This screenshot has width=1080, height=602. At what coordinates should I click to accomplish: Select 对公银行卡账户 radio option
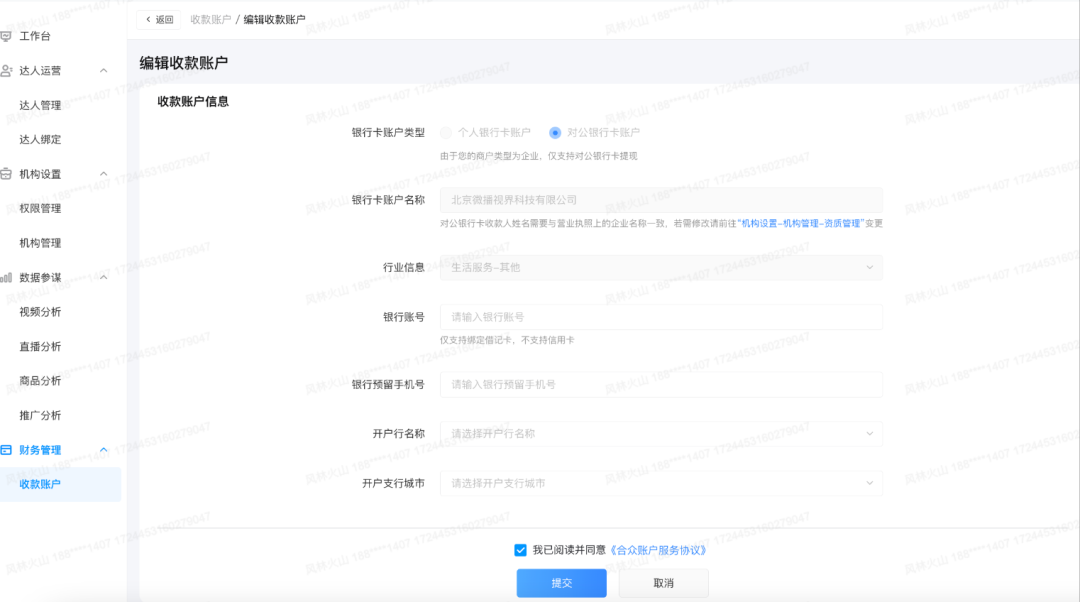click(555, 132)
